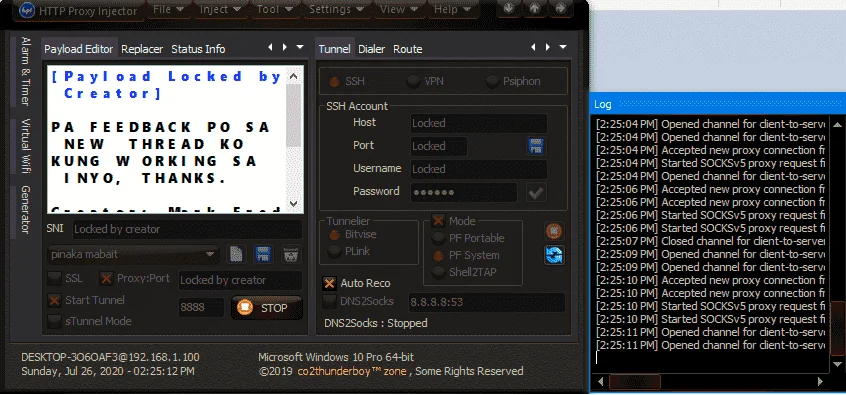This screenshot has height=395, width=846.
Task: Click the new document icon beside the config dropdown
Action: 236,254
